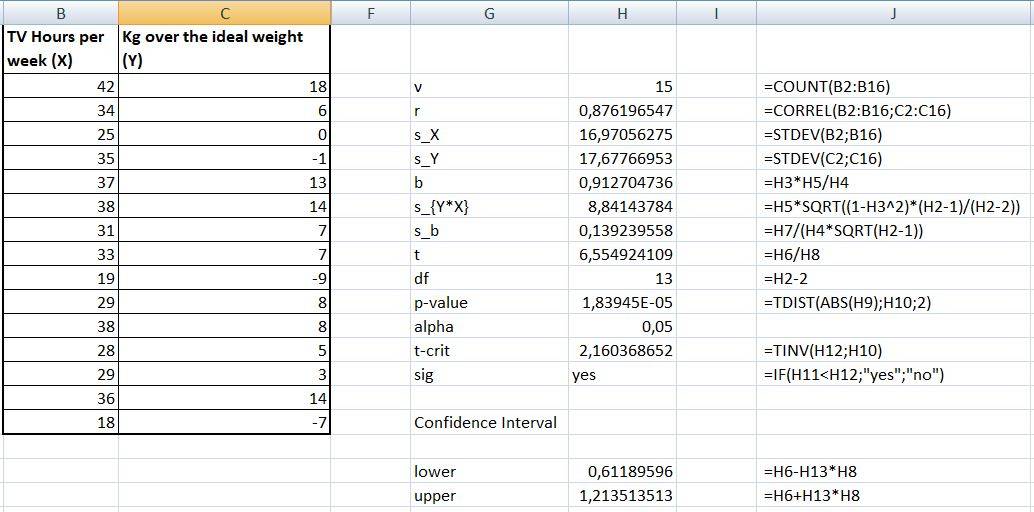1034x512 pixels.
Task: Select the "p-value" label cell
Action: (489, 303)
